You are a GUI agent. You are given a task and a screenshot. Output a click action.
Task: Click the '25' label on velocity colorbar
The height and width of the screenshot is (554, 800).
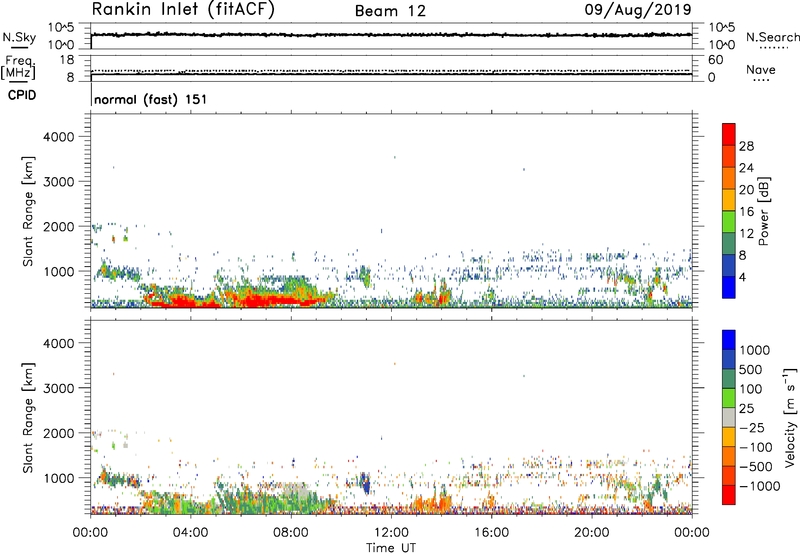(747, 409)
